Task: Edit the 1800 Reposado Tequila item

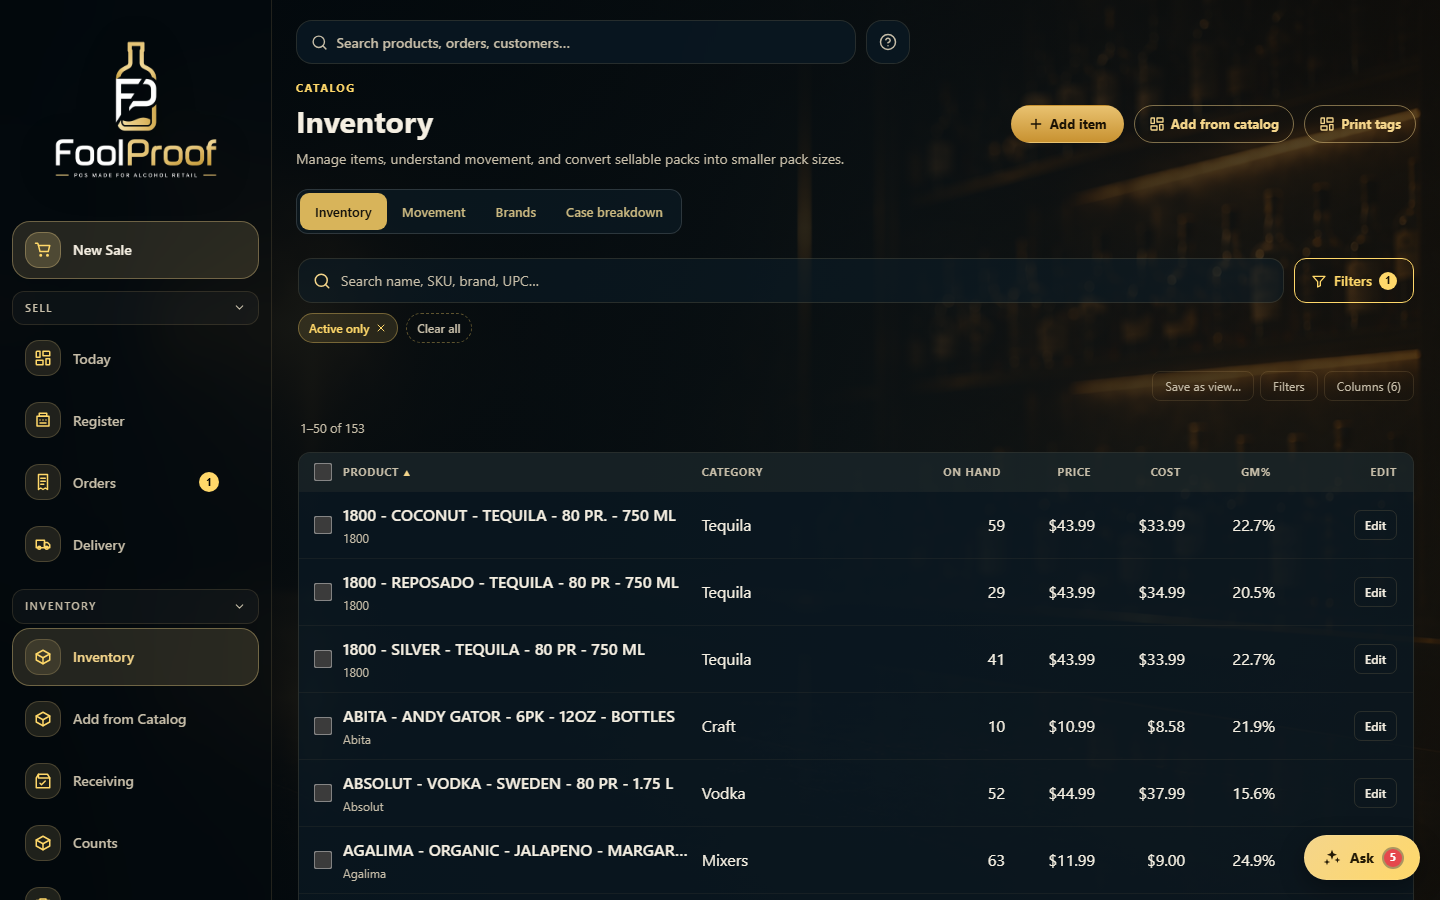Action: 1375,592
